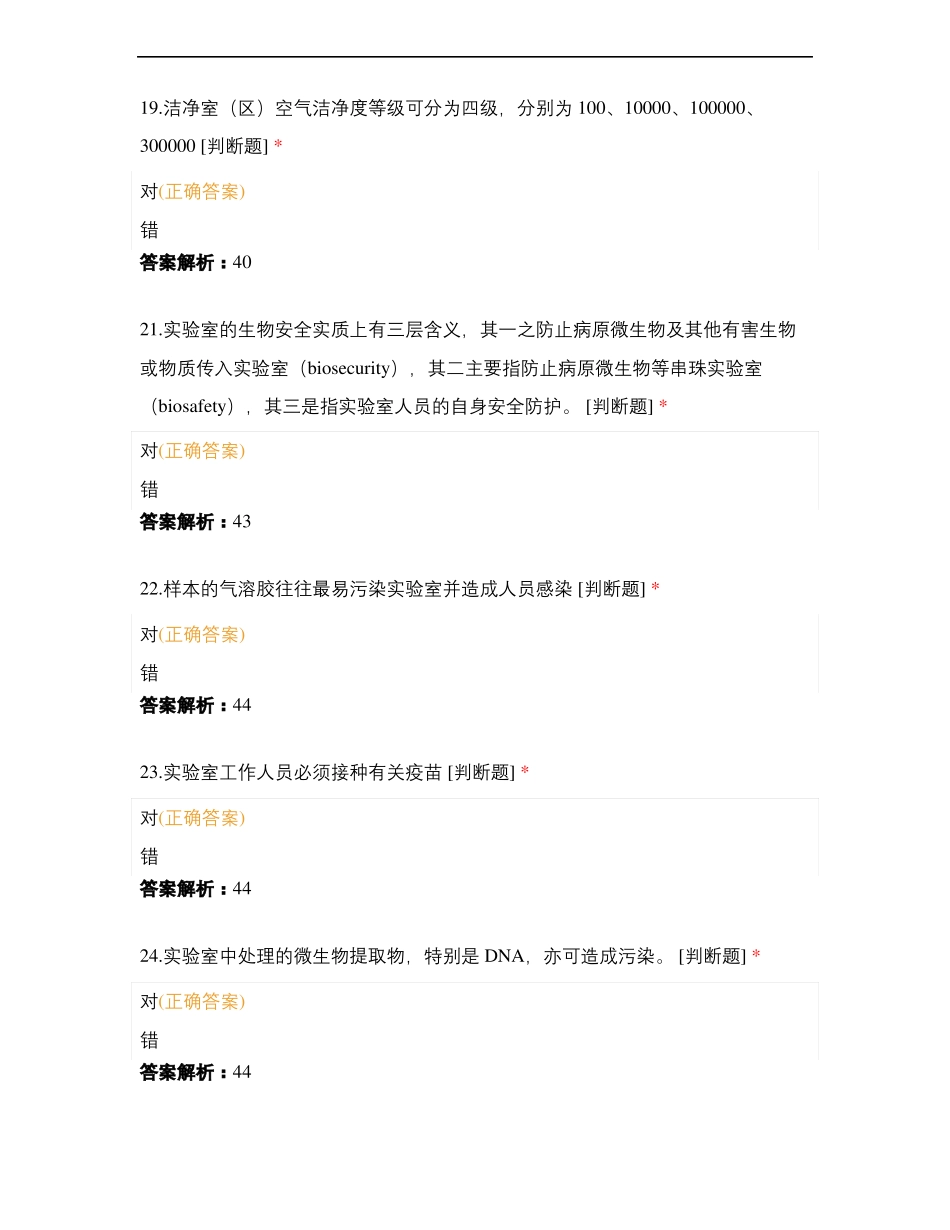Screen dimensions: 950x1230
Task: Click 答案解析 44 under question 22
Action: [195, 705]
